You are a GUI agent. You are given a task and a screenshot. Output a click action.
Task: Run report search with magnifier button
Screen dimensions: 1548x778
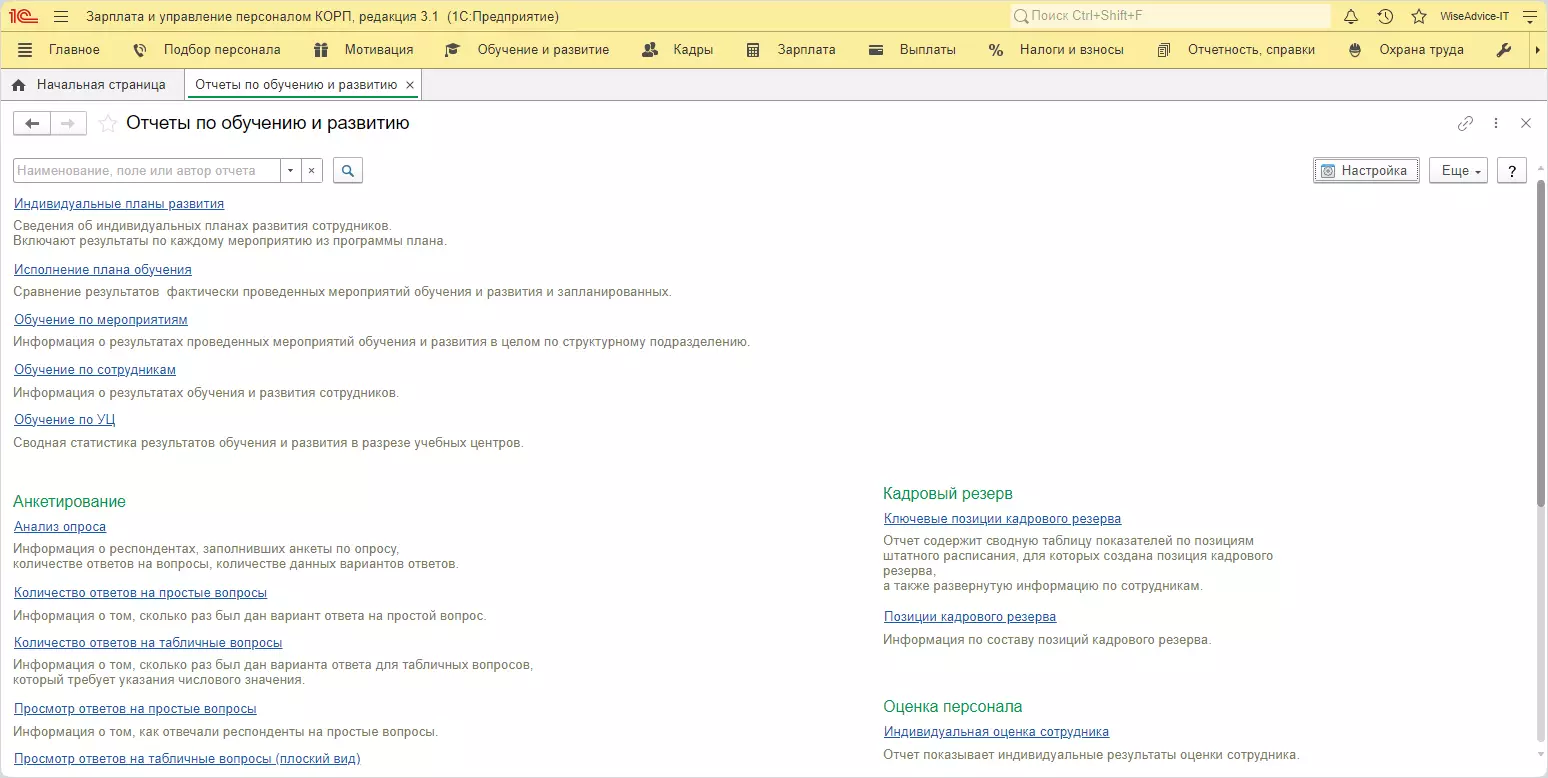pos(347,171)
